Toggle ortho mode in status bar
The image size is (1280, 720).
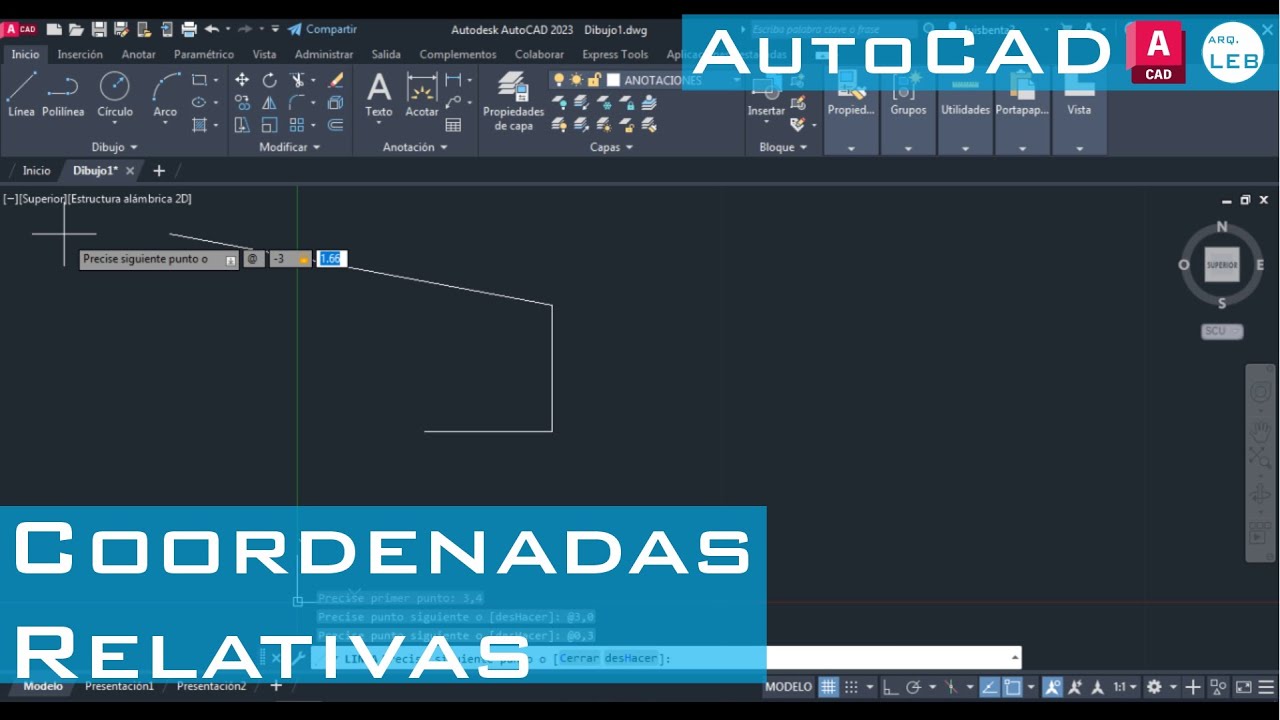(x=890, y=687)
